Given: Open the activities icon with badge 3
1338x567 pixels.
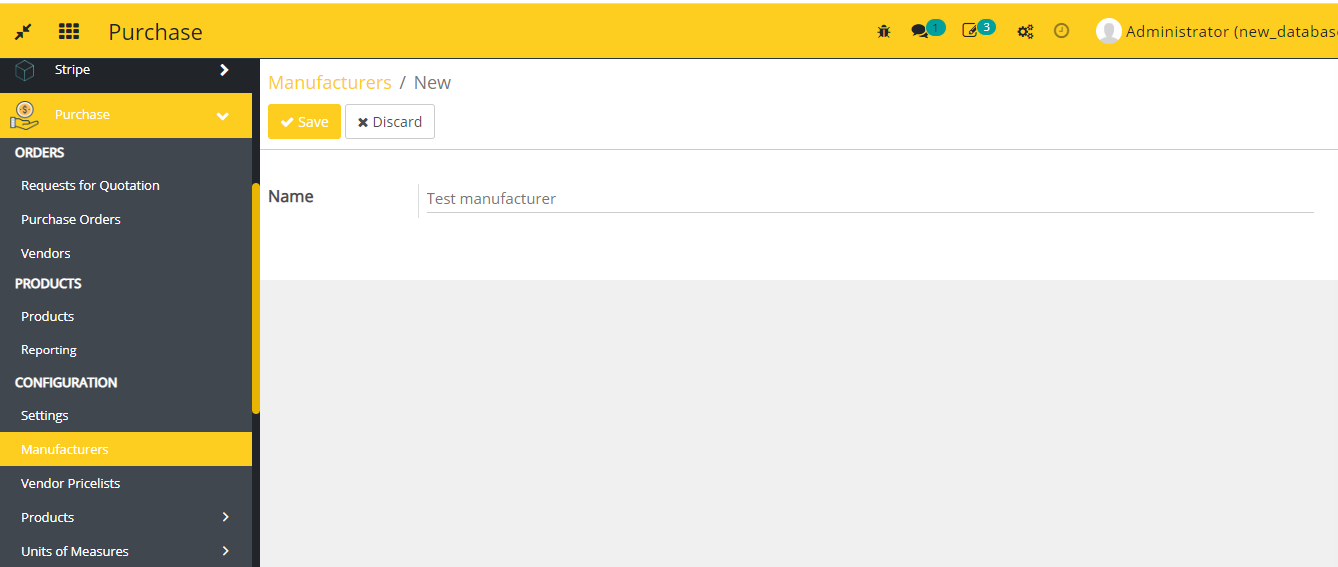Looking at the screenshot, I should click(x=970, y=31).
